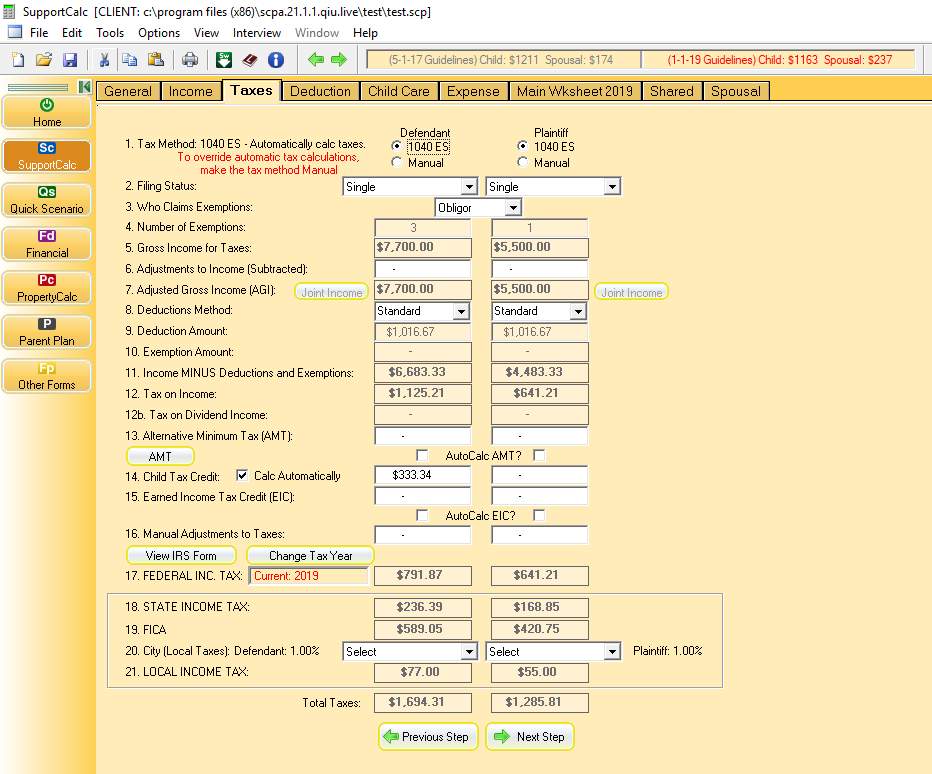Click the New file toolbar icon
Viewport: 932px width, 774px height.
(18, 59)
